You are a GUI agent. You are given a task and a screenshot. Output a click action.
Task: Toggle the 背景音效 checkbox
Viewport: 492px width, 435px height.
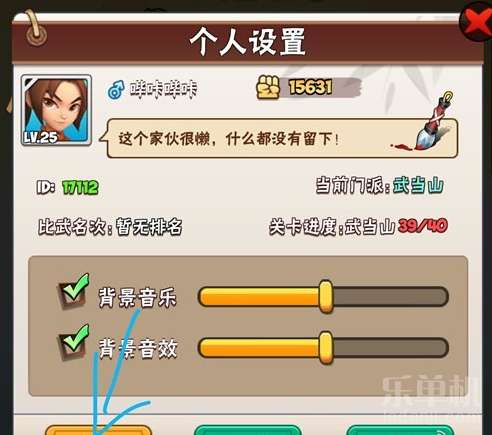click(x=73, y=343)
